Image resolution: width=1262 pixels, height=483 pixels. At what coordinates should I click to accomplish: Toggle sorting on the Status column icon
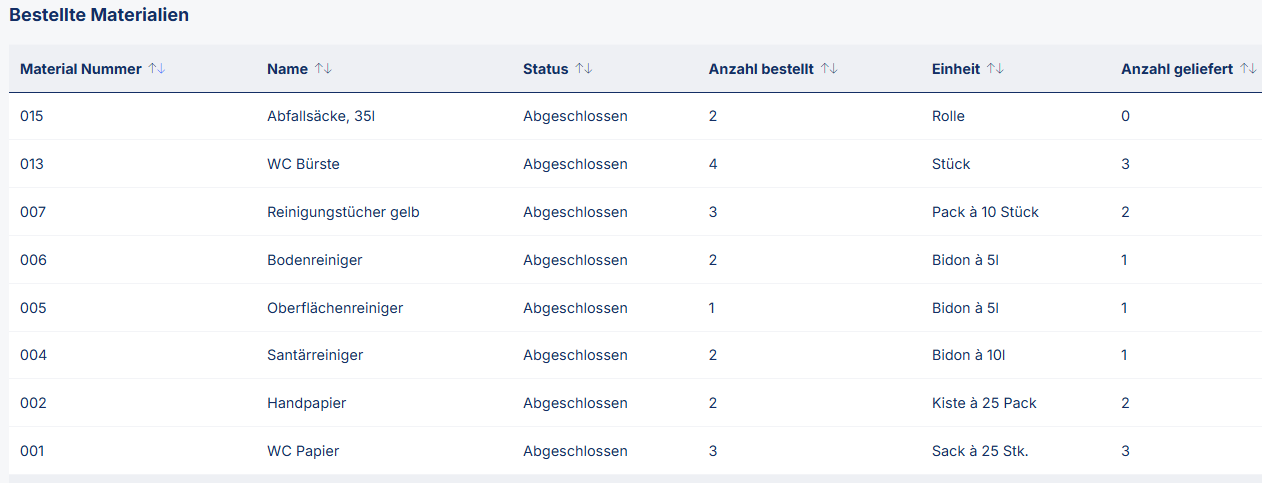click(584, 69)
